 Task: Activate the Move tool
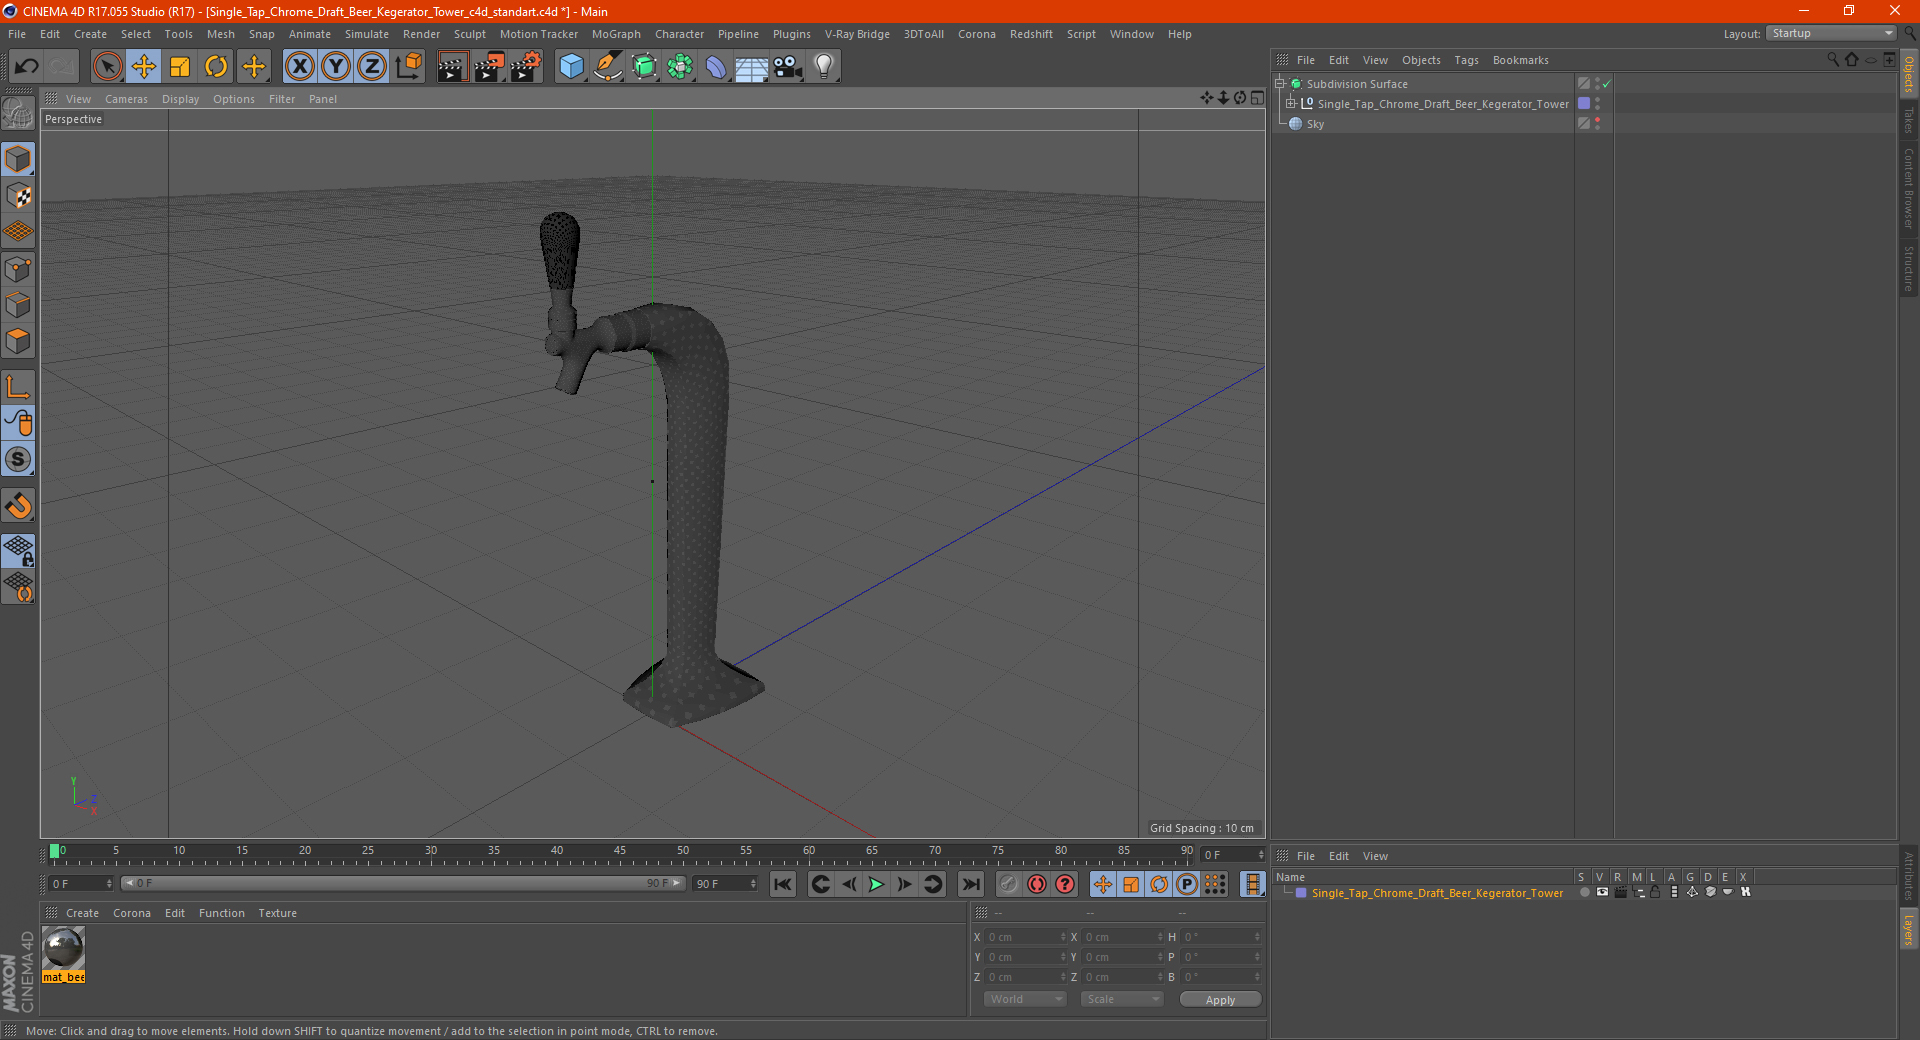pyautogui.click(x=144, y=67)
